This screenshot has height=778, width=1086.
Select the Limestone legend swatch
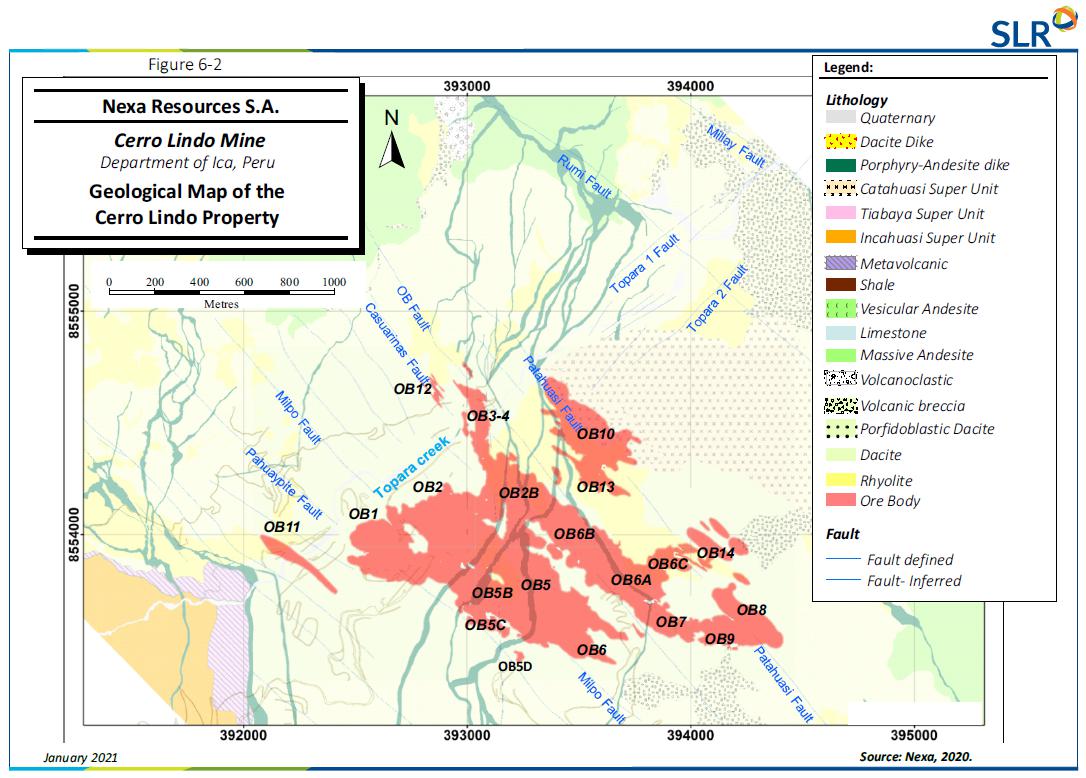click(x=840, y=332)
